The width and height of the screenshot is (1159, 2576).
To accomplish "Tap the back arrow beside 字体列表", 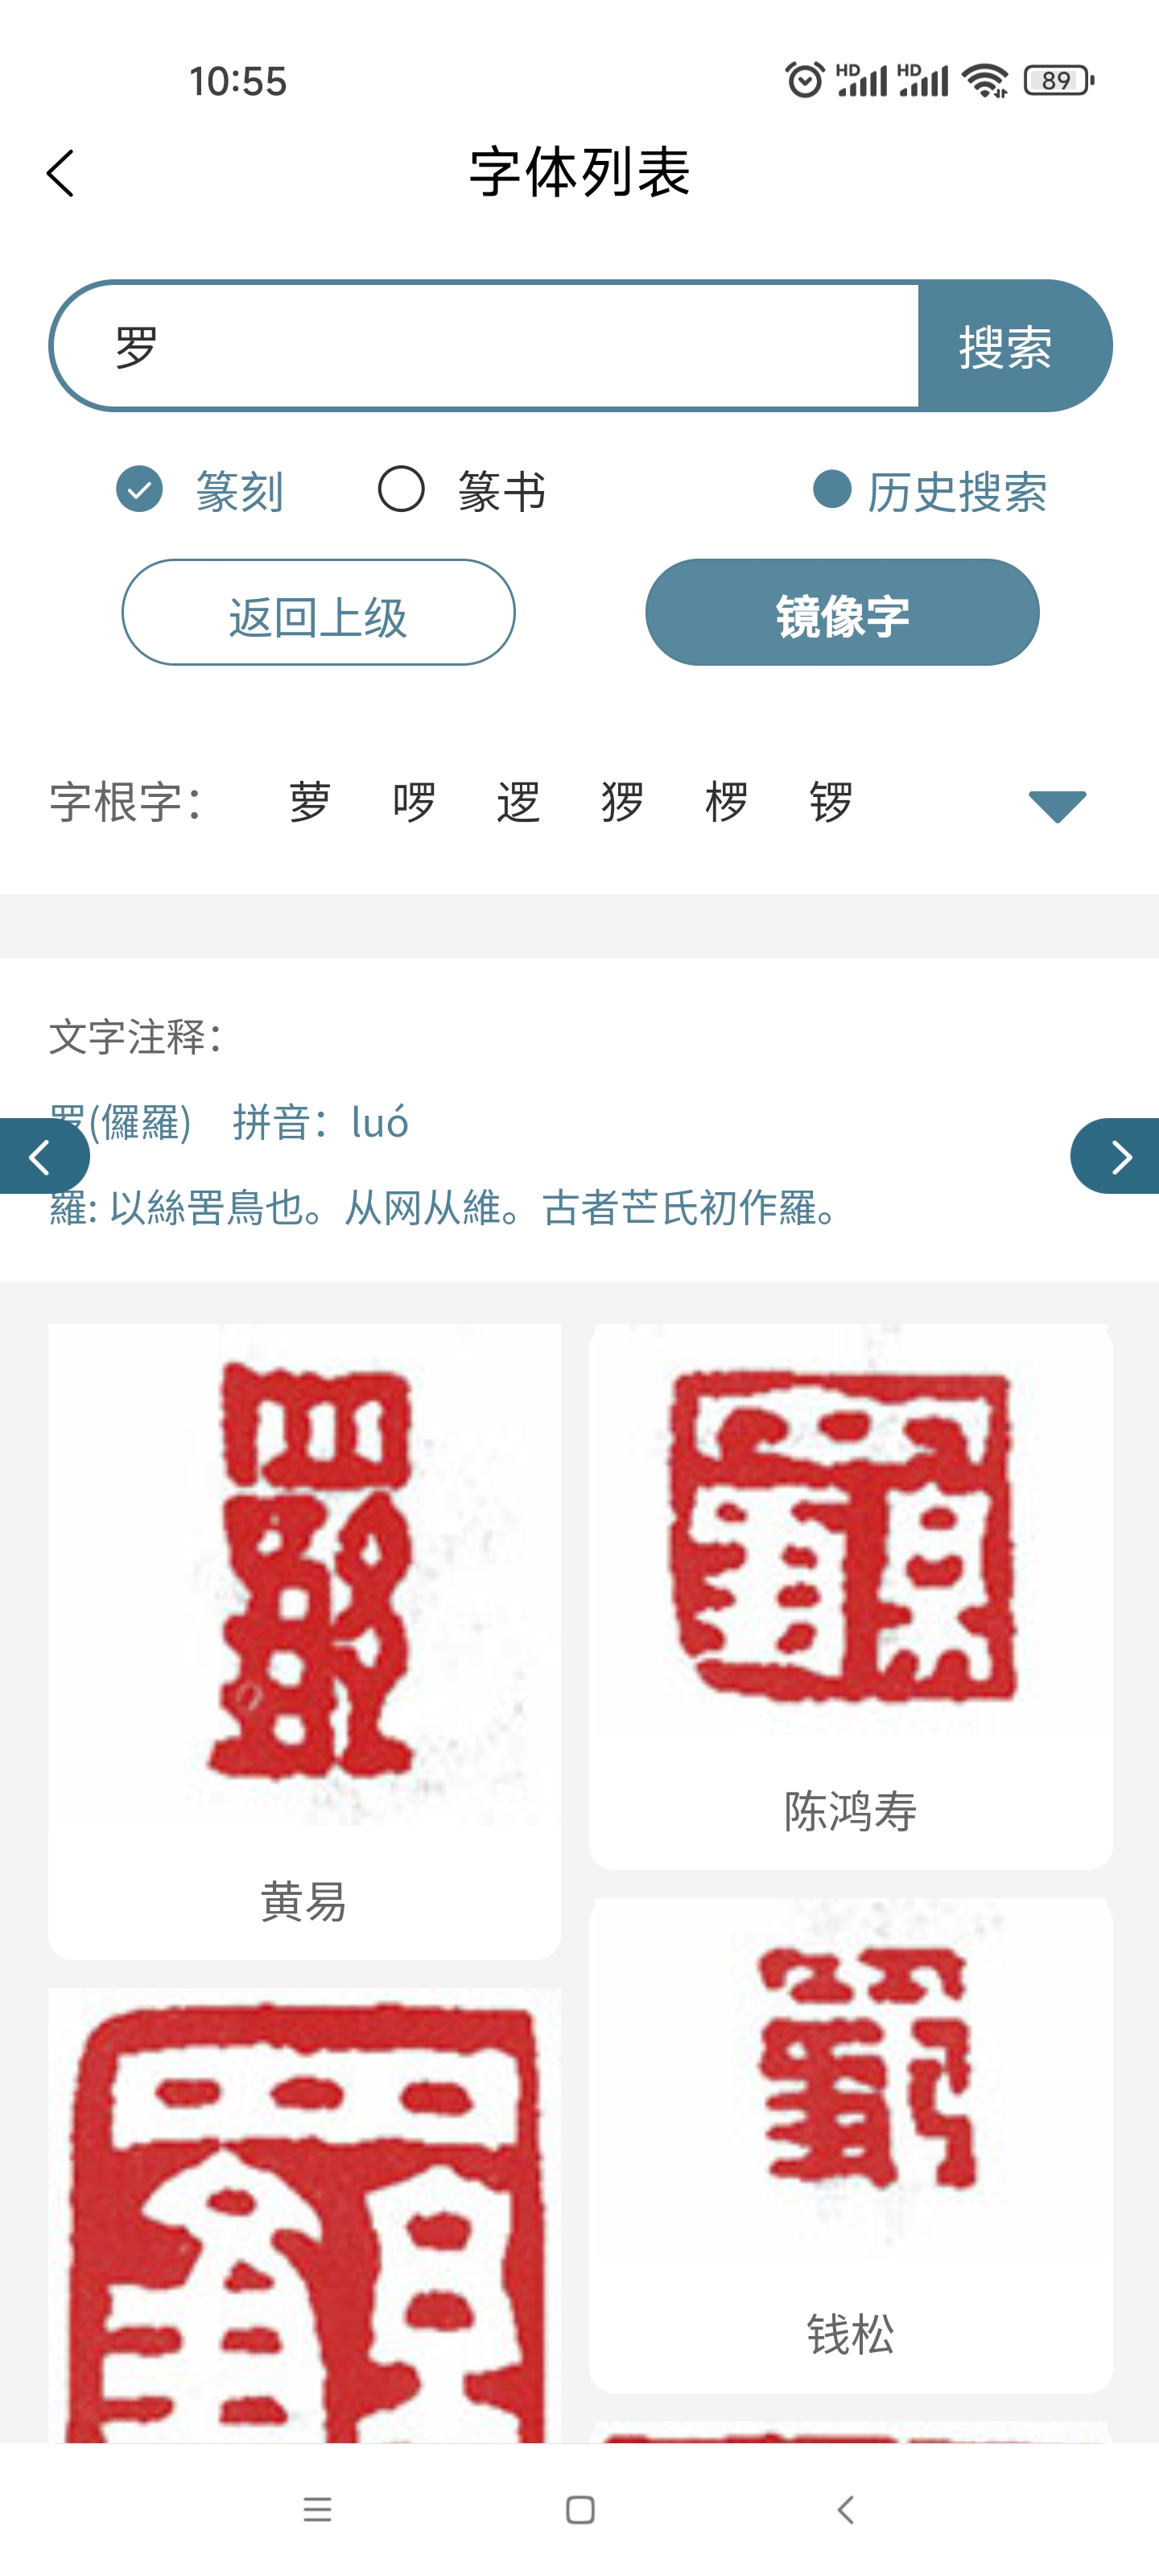I will [60, 173].
